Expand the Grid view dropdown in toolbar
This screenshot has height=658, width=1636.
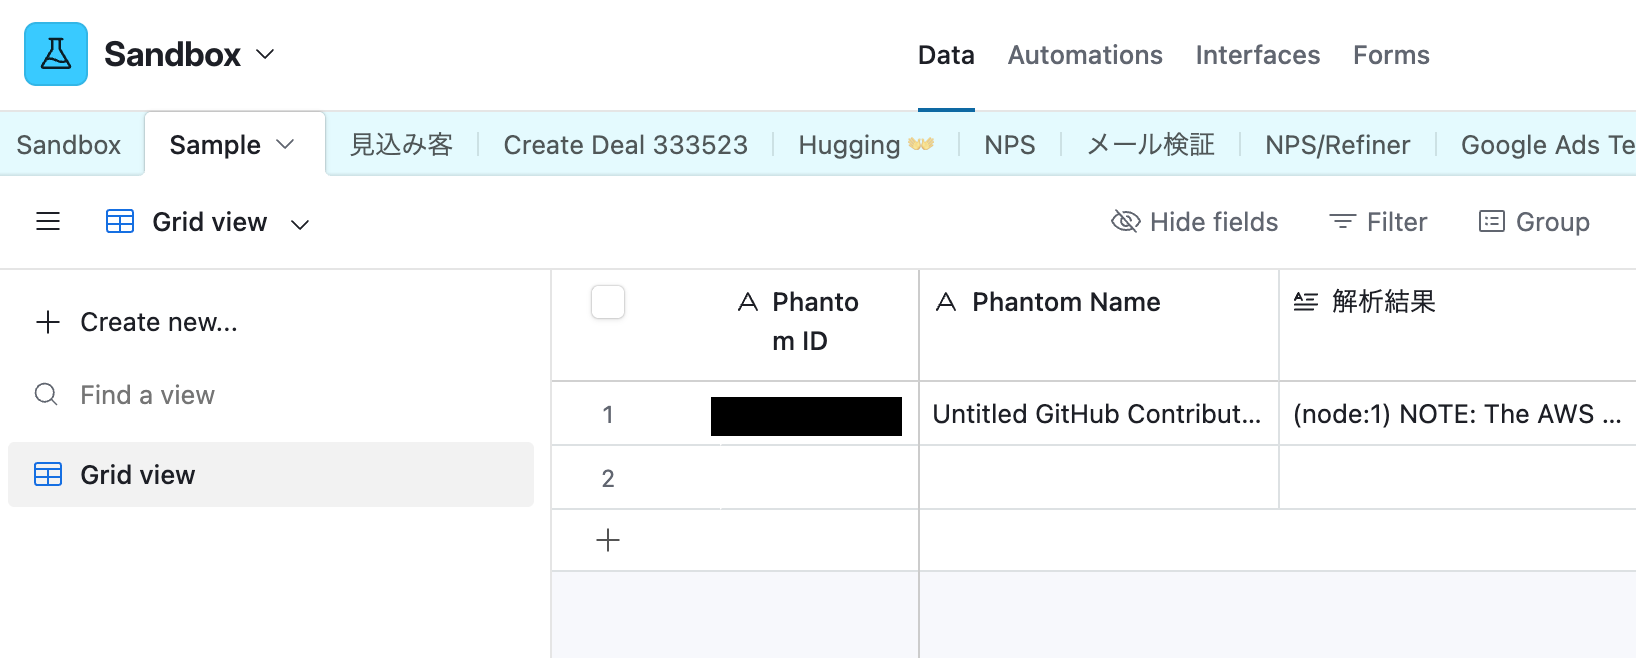pos(300,224)
